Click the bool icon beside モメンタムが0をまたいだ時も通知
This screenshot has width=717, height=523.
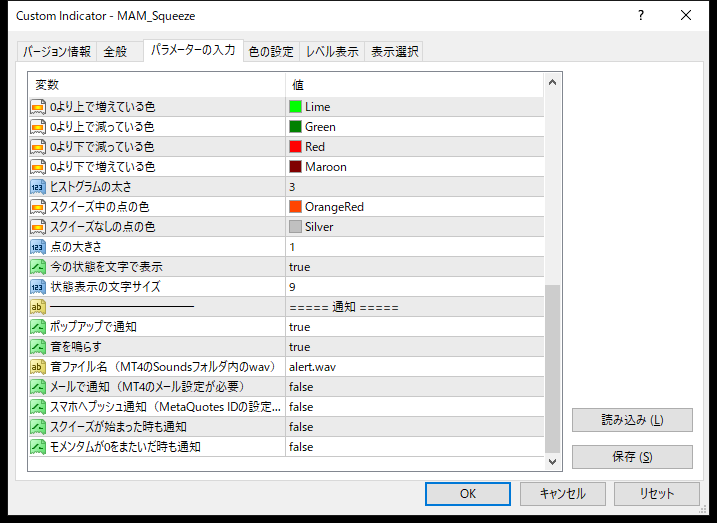point(38,447)
